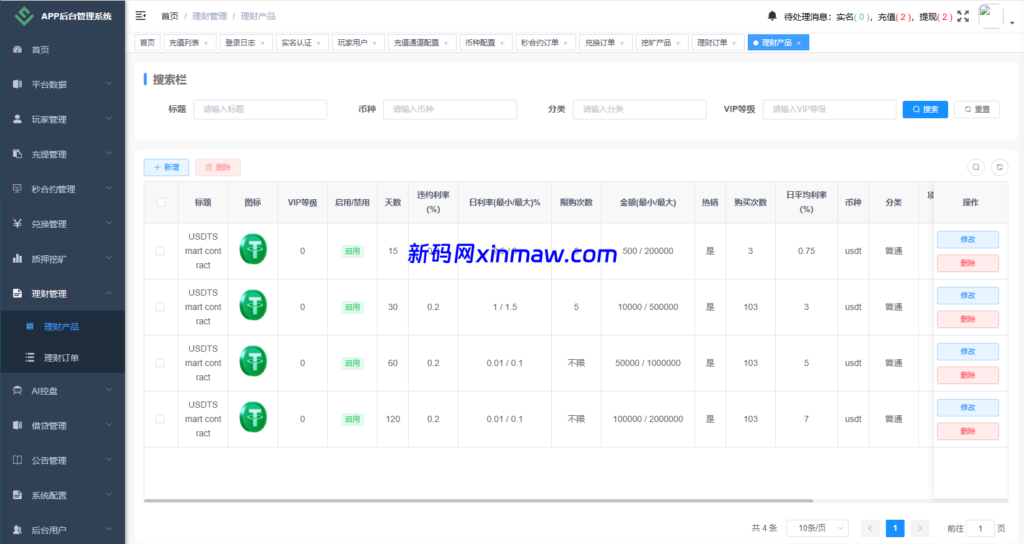Click the 充提管理 sidebar icon
Viewport: 1024px width, 544px height.
pyautogui.click(x=18, y=154)
